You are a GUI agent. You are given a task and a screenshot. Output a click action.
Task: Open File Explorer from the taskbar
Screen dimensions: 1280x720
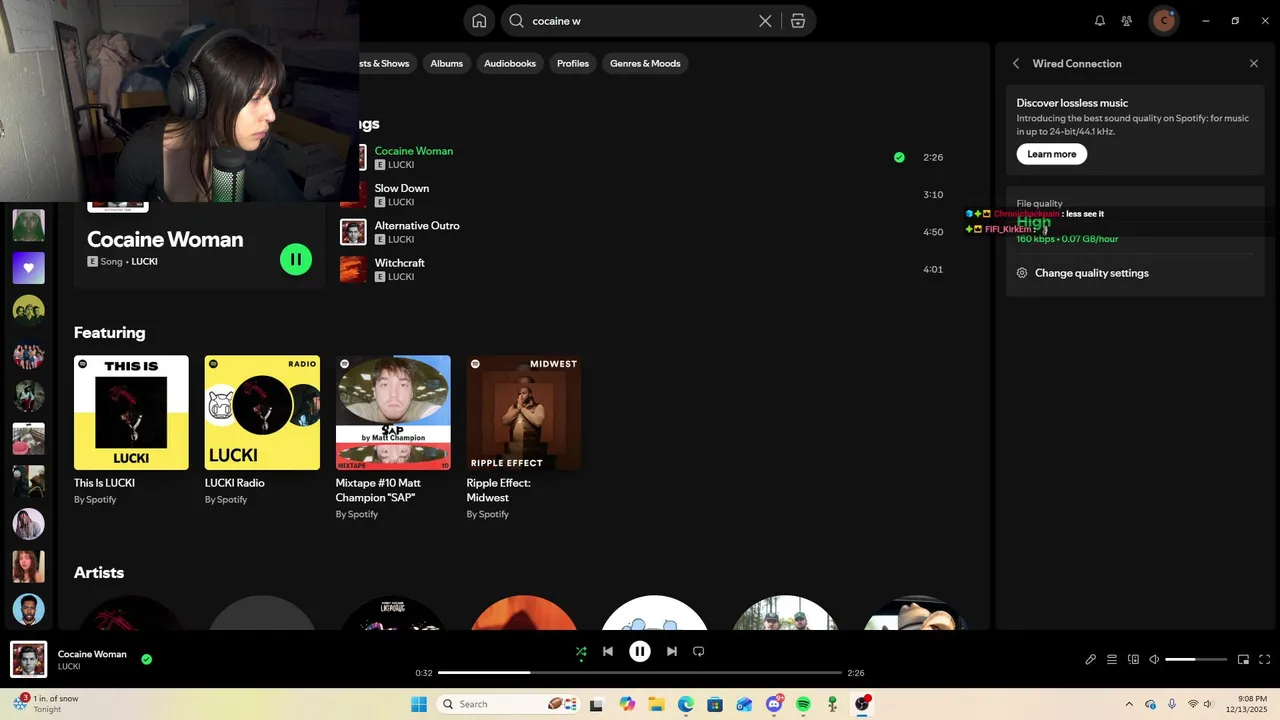tap(657, 704)
